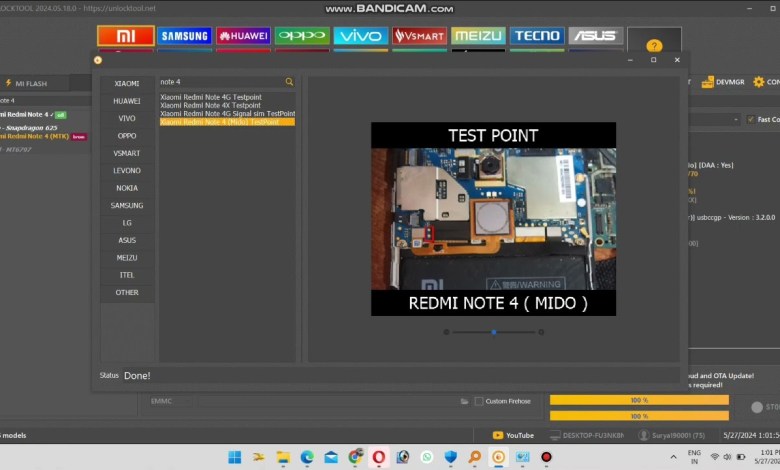Screen dimensions: 780x470
Task: Select XIAOMI brand in test point sidebar
Action: [x=127, y=84]
